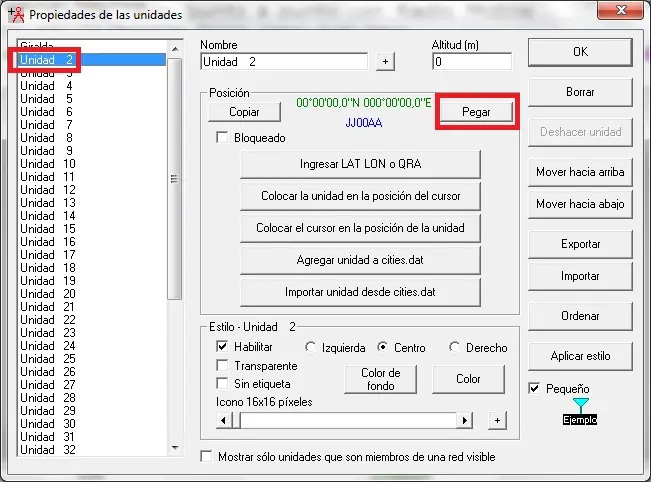
Task: Click the icon scrollbar left arrow
Action: coord(224,421)
